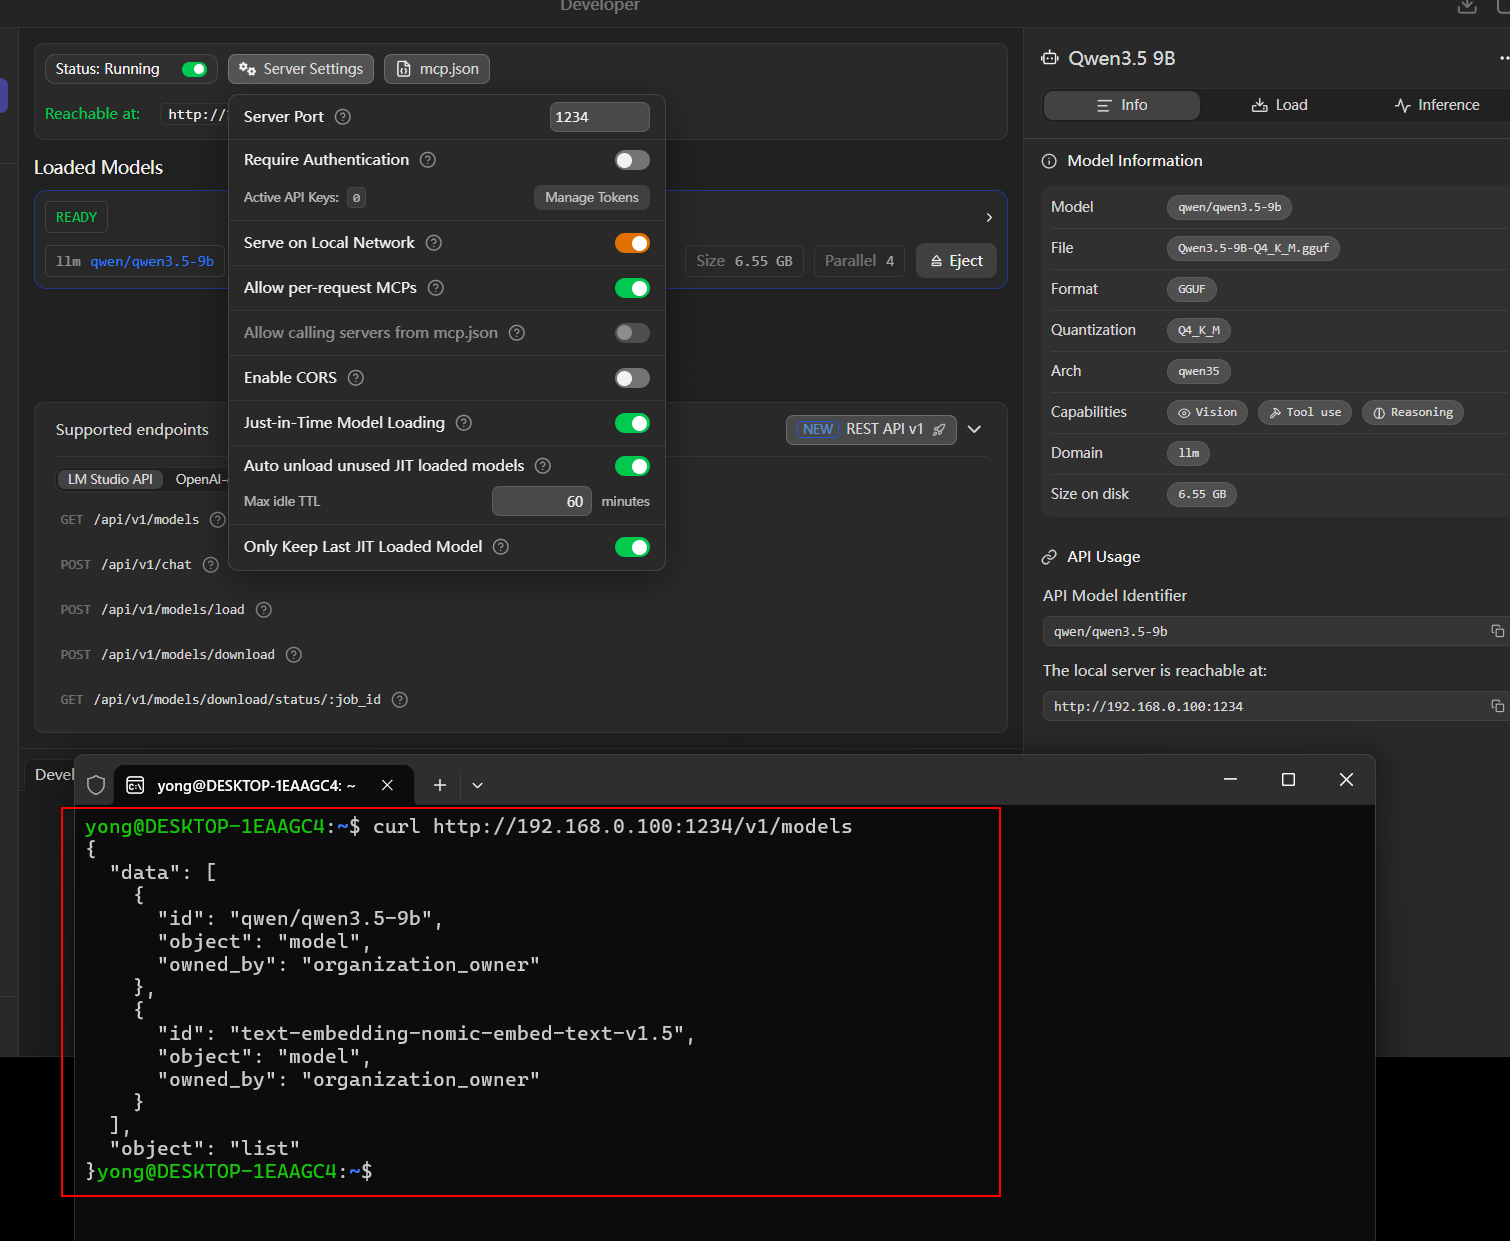Screen dimensions: 1510x1241
Task: Open the Enable CORS help icon
Action: 356,378
